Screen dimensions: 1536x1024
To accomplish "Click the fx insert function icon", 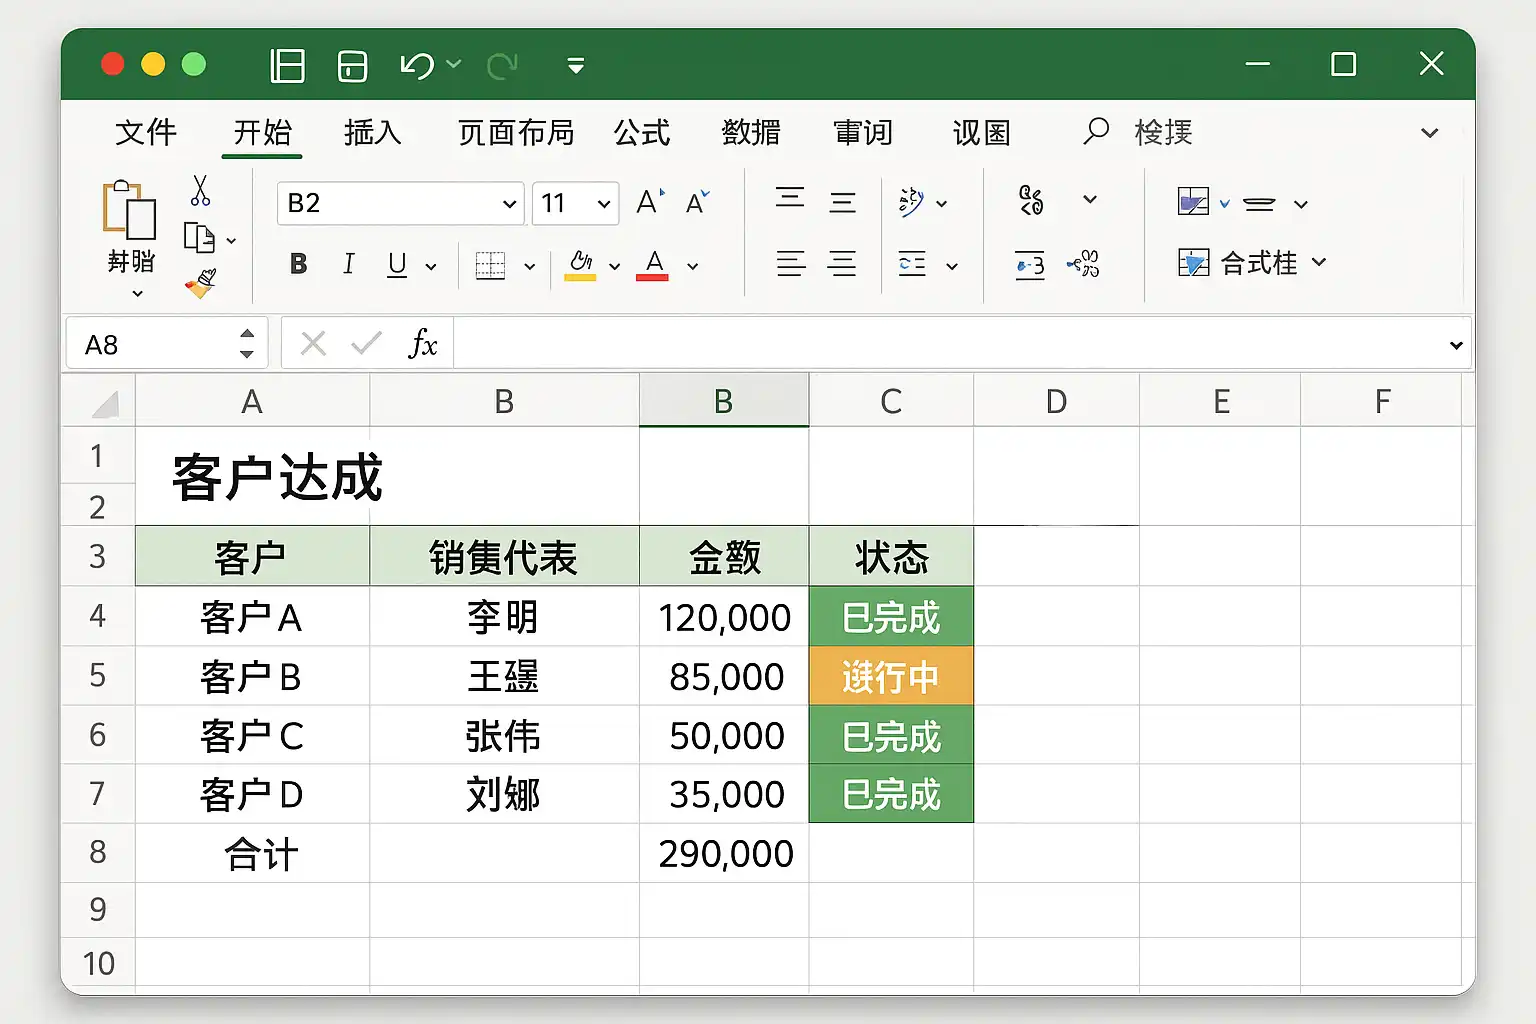I will pos(422,344).
